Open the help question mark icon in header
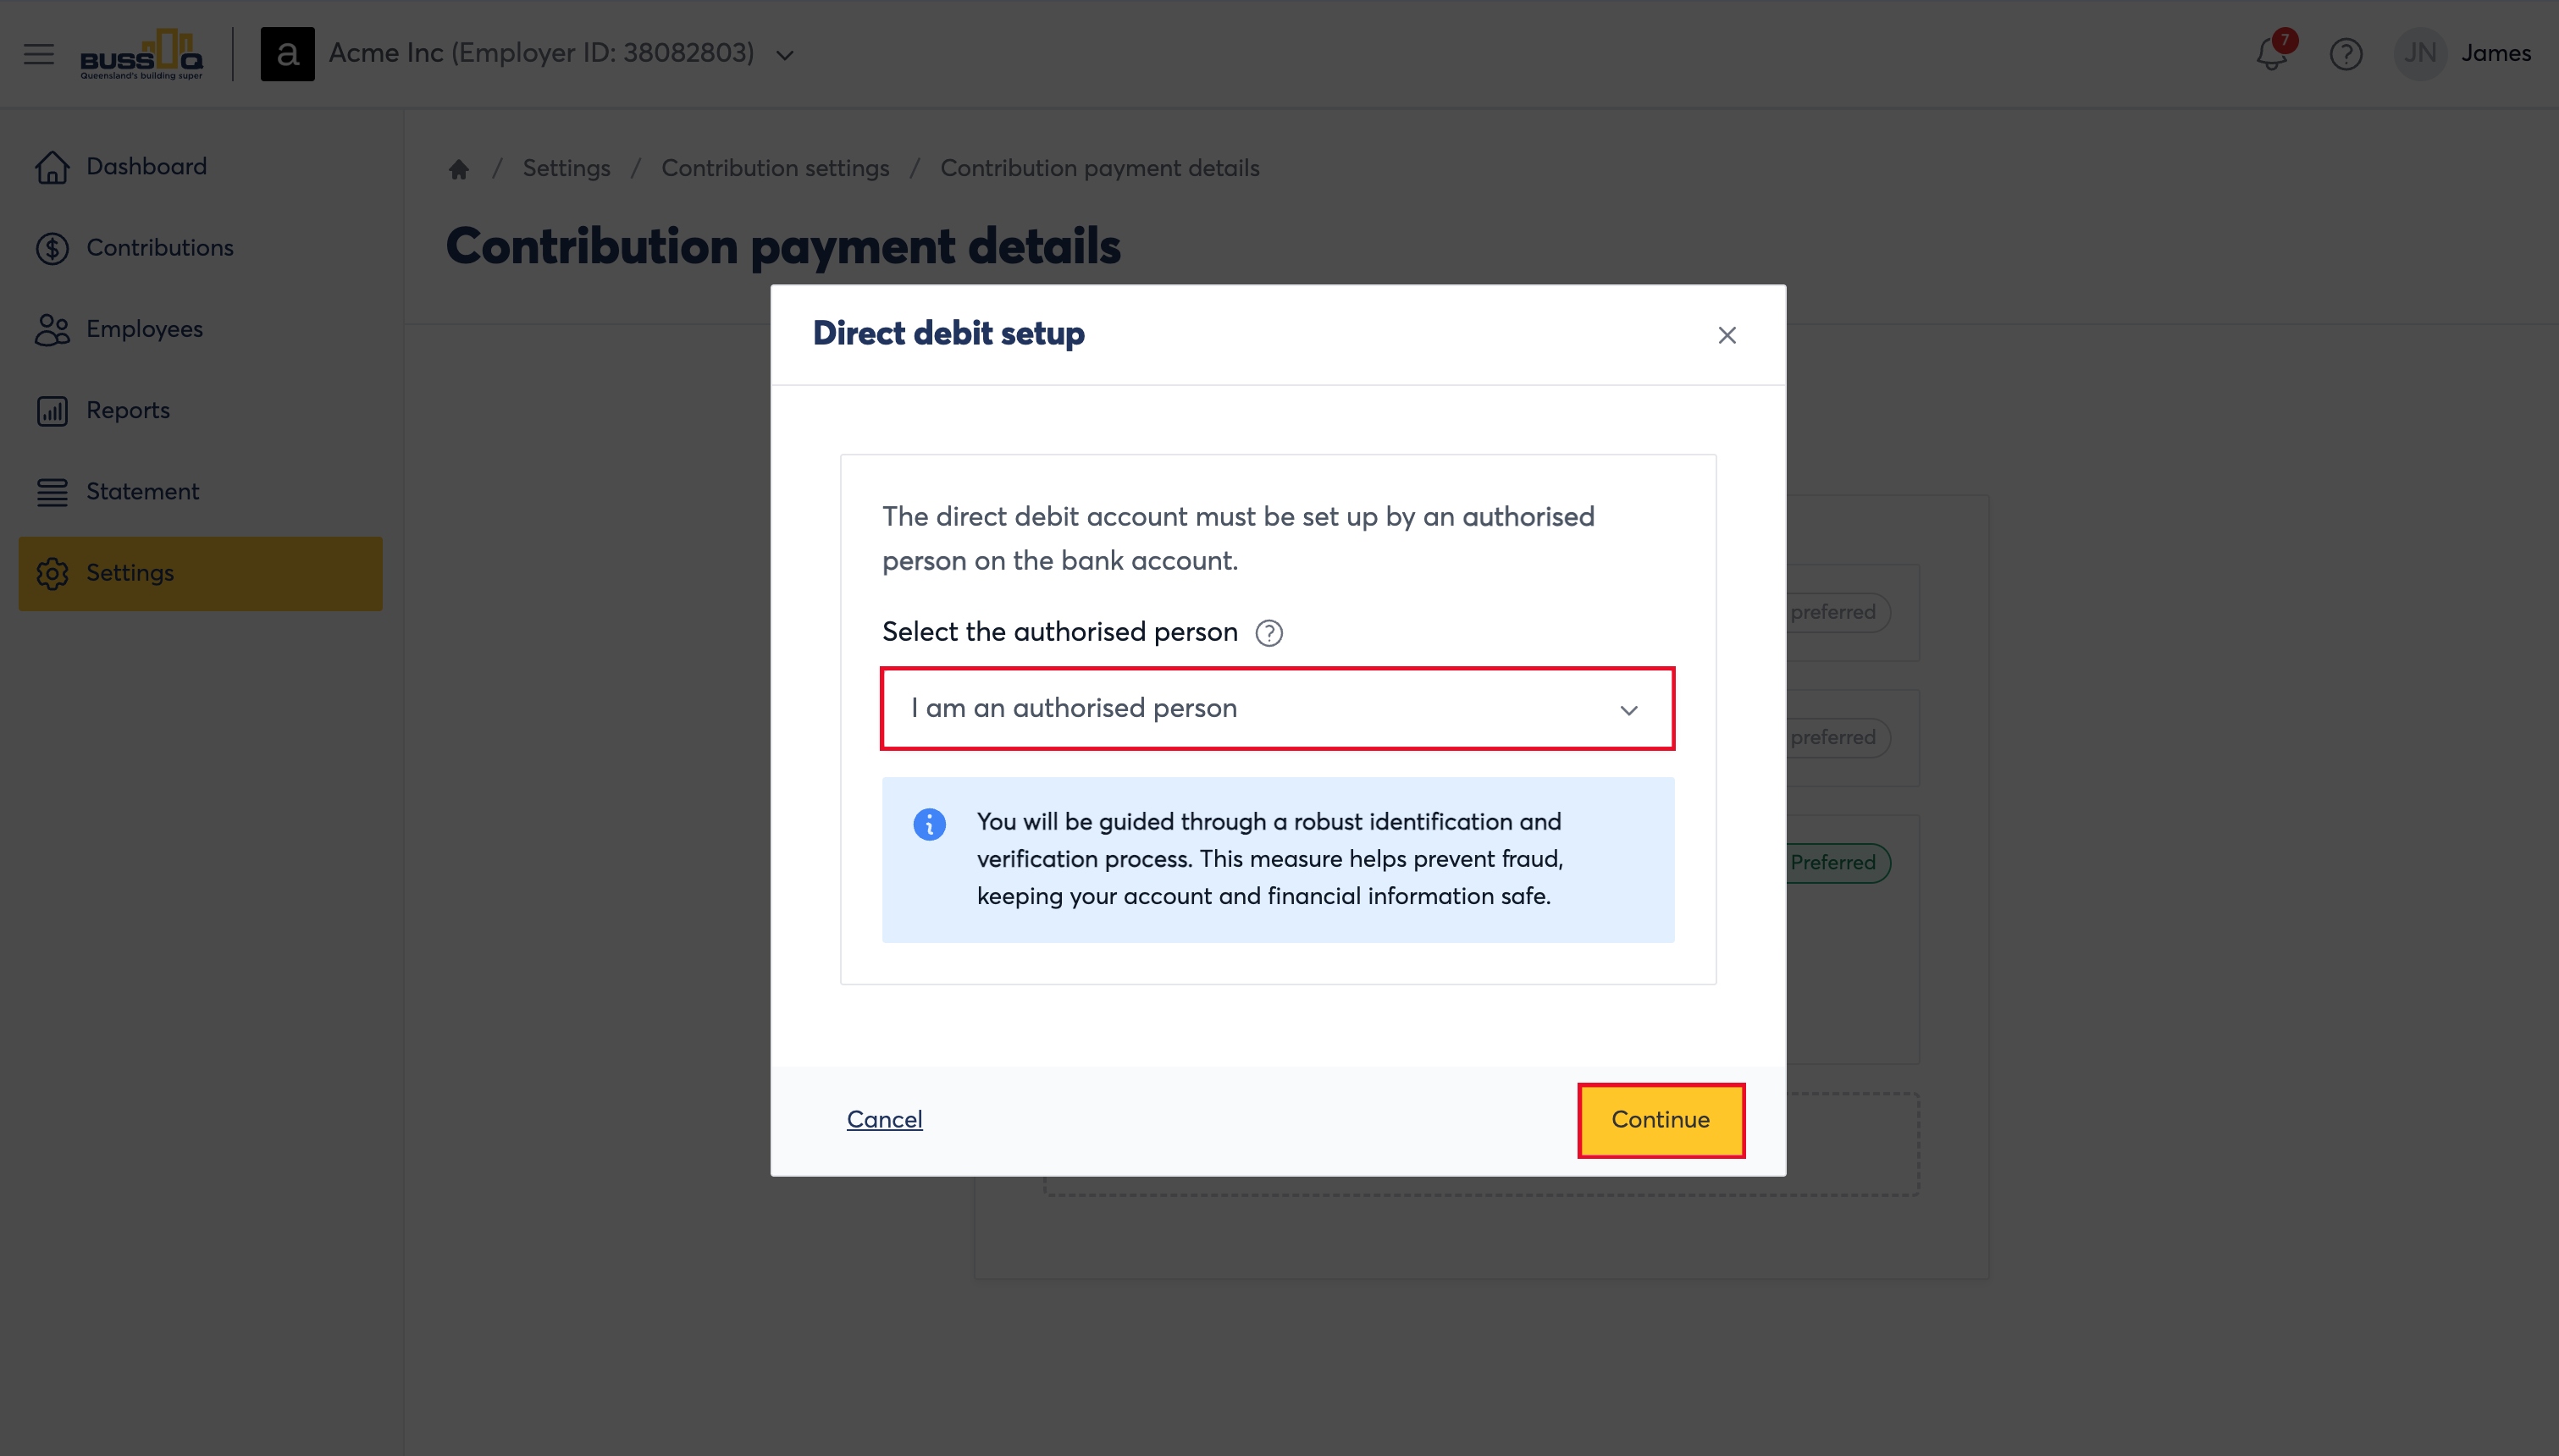Viewport: 2559px width, 1456px height. (x=2345, y=54)
